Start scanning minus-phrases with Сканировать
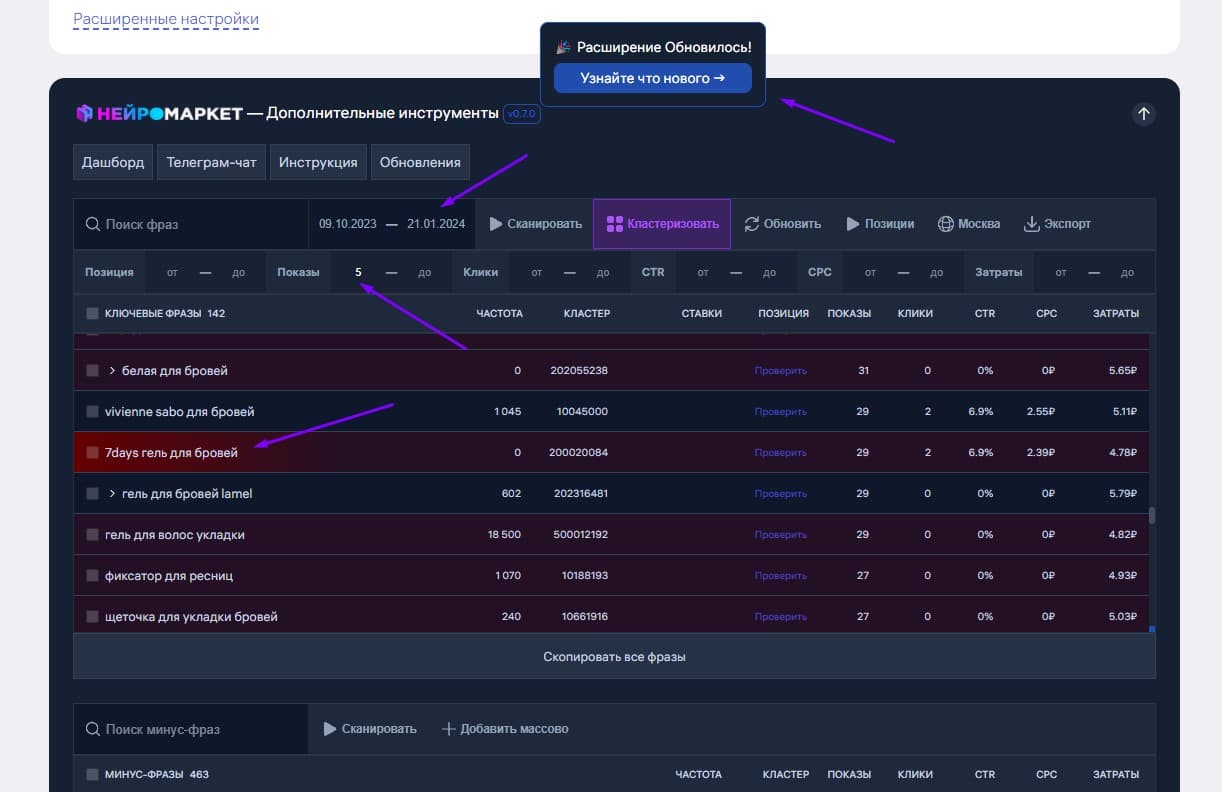 pyautogui.click(x=370, y=729)
